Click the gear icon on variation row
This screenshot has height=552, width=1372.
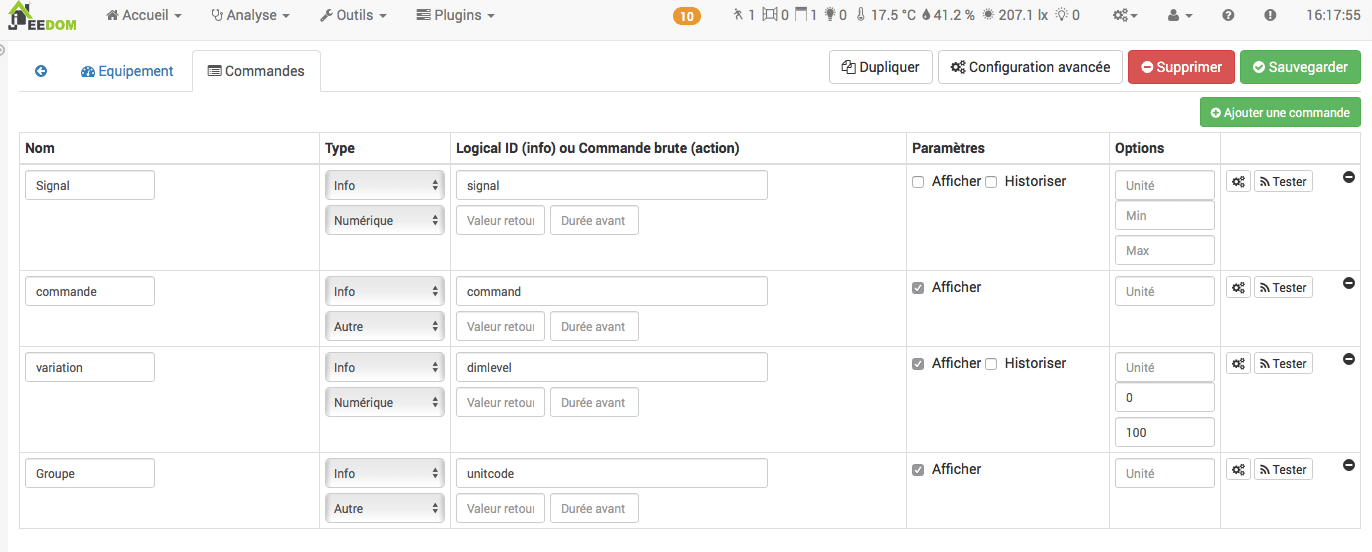click(1238, 364)
